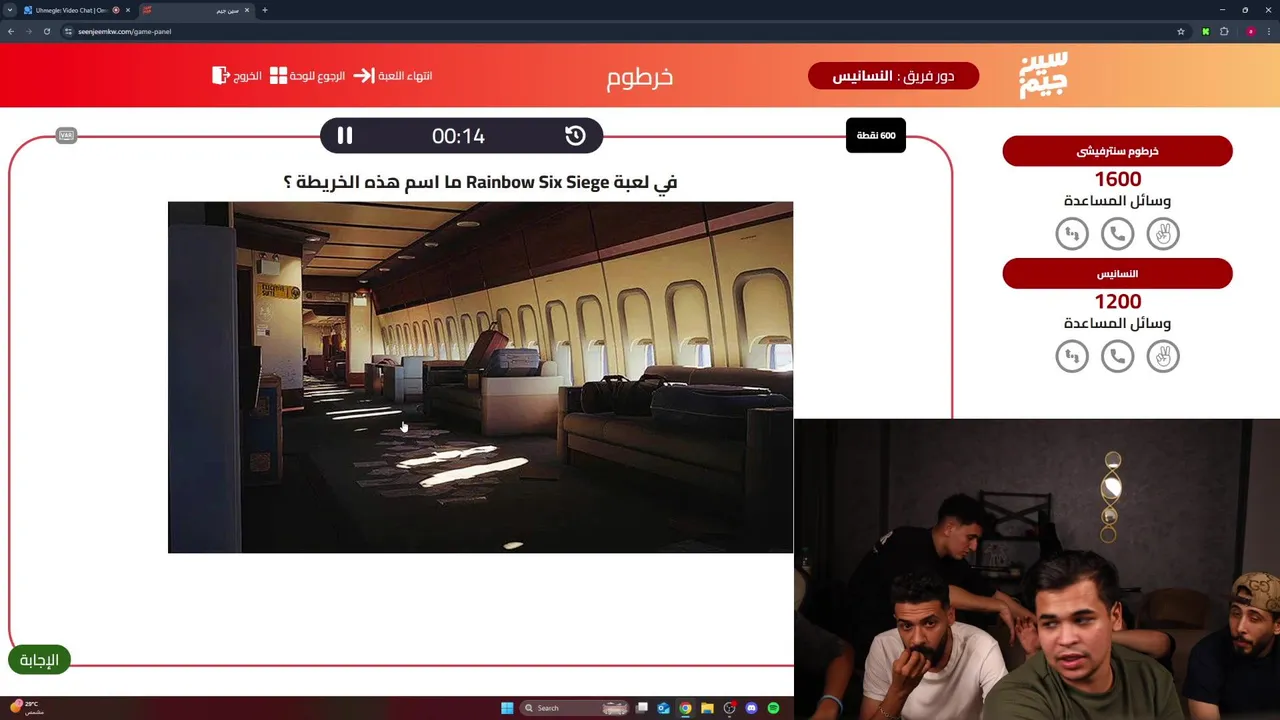Open Spotify from the taskbar
This screenshot has width=1280, height=720.
pyautogui.click(x=773, y=708)
